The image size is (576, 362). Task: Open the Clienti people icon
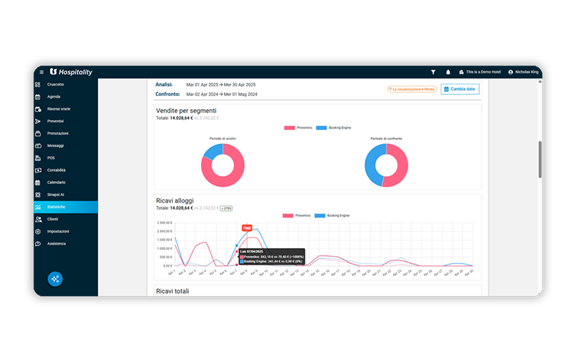38,219
